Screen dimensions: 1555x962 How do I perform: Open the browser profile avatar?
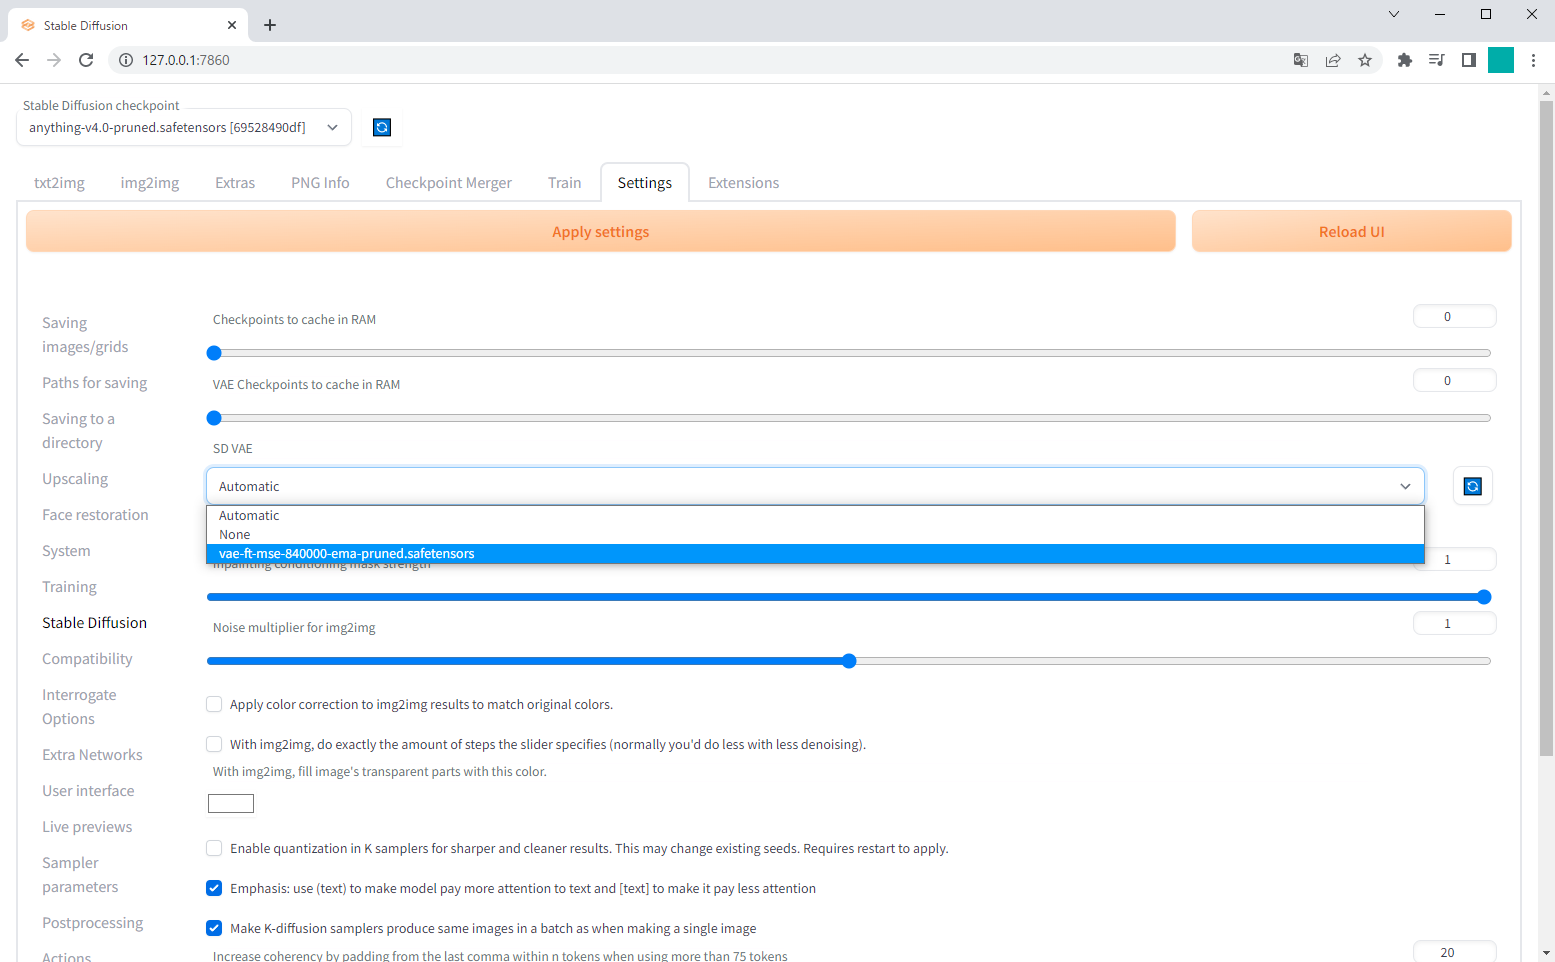1501,60
